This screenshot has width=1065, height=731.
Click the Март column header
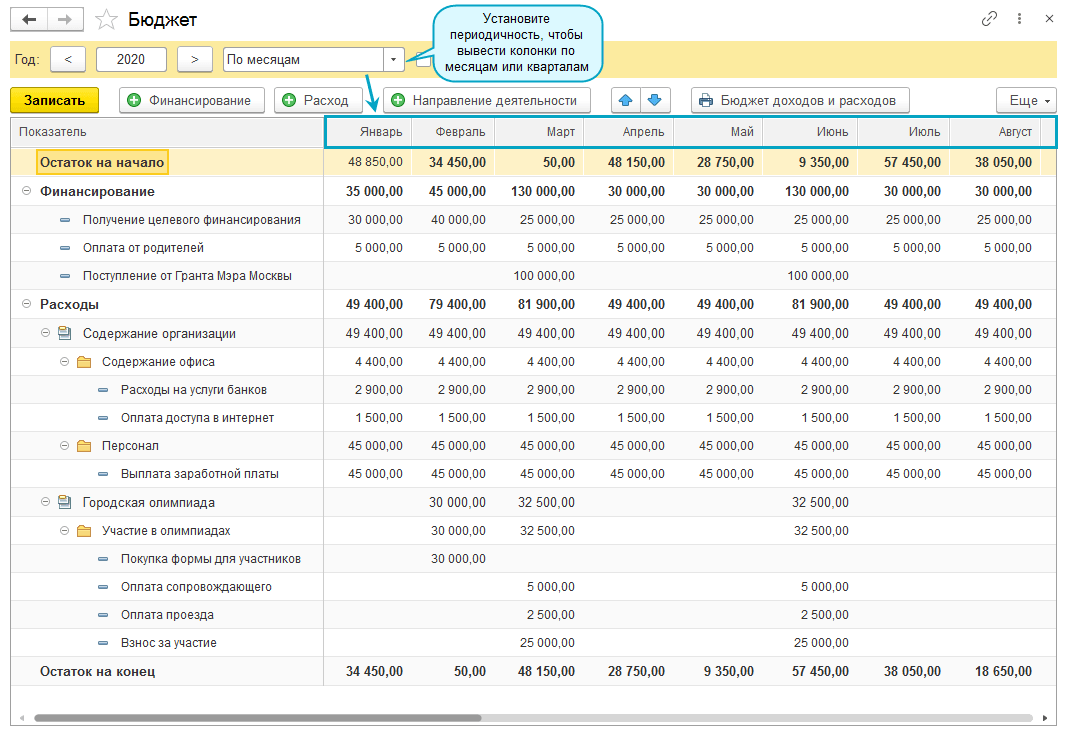[x=538, y=132]
